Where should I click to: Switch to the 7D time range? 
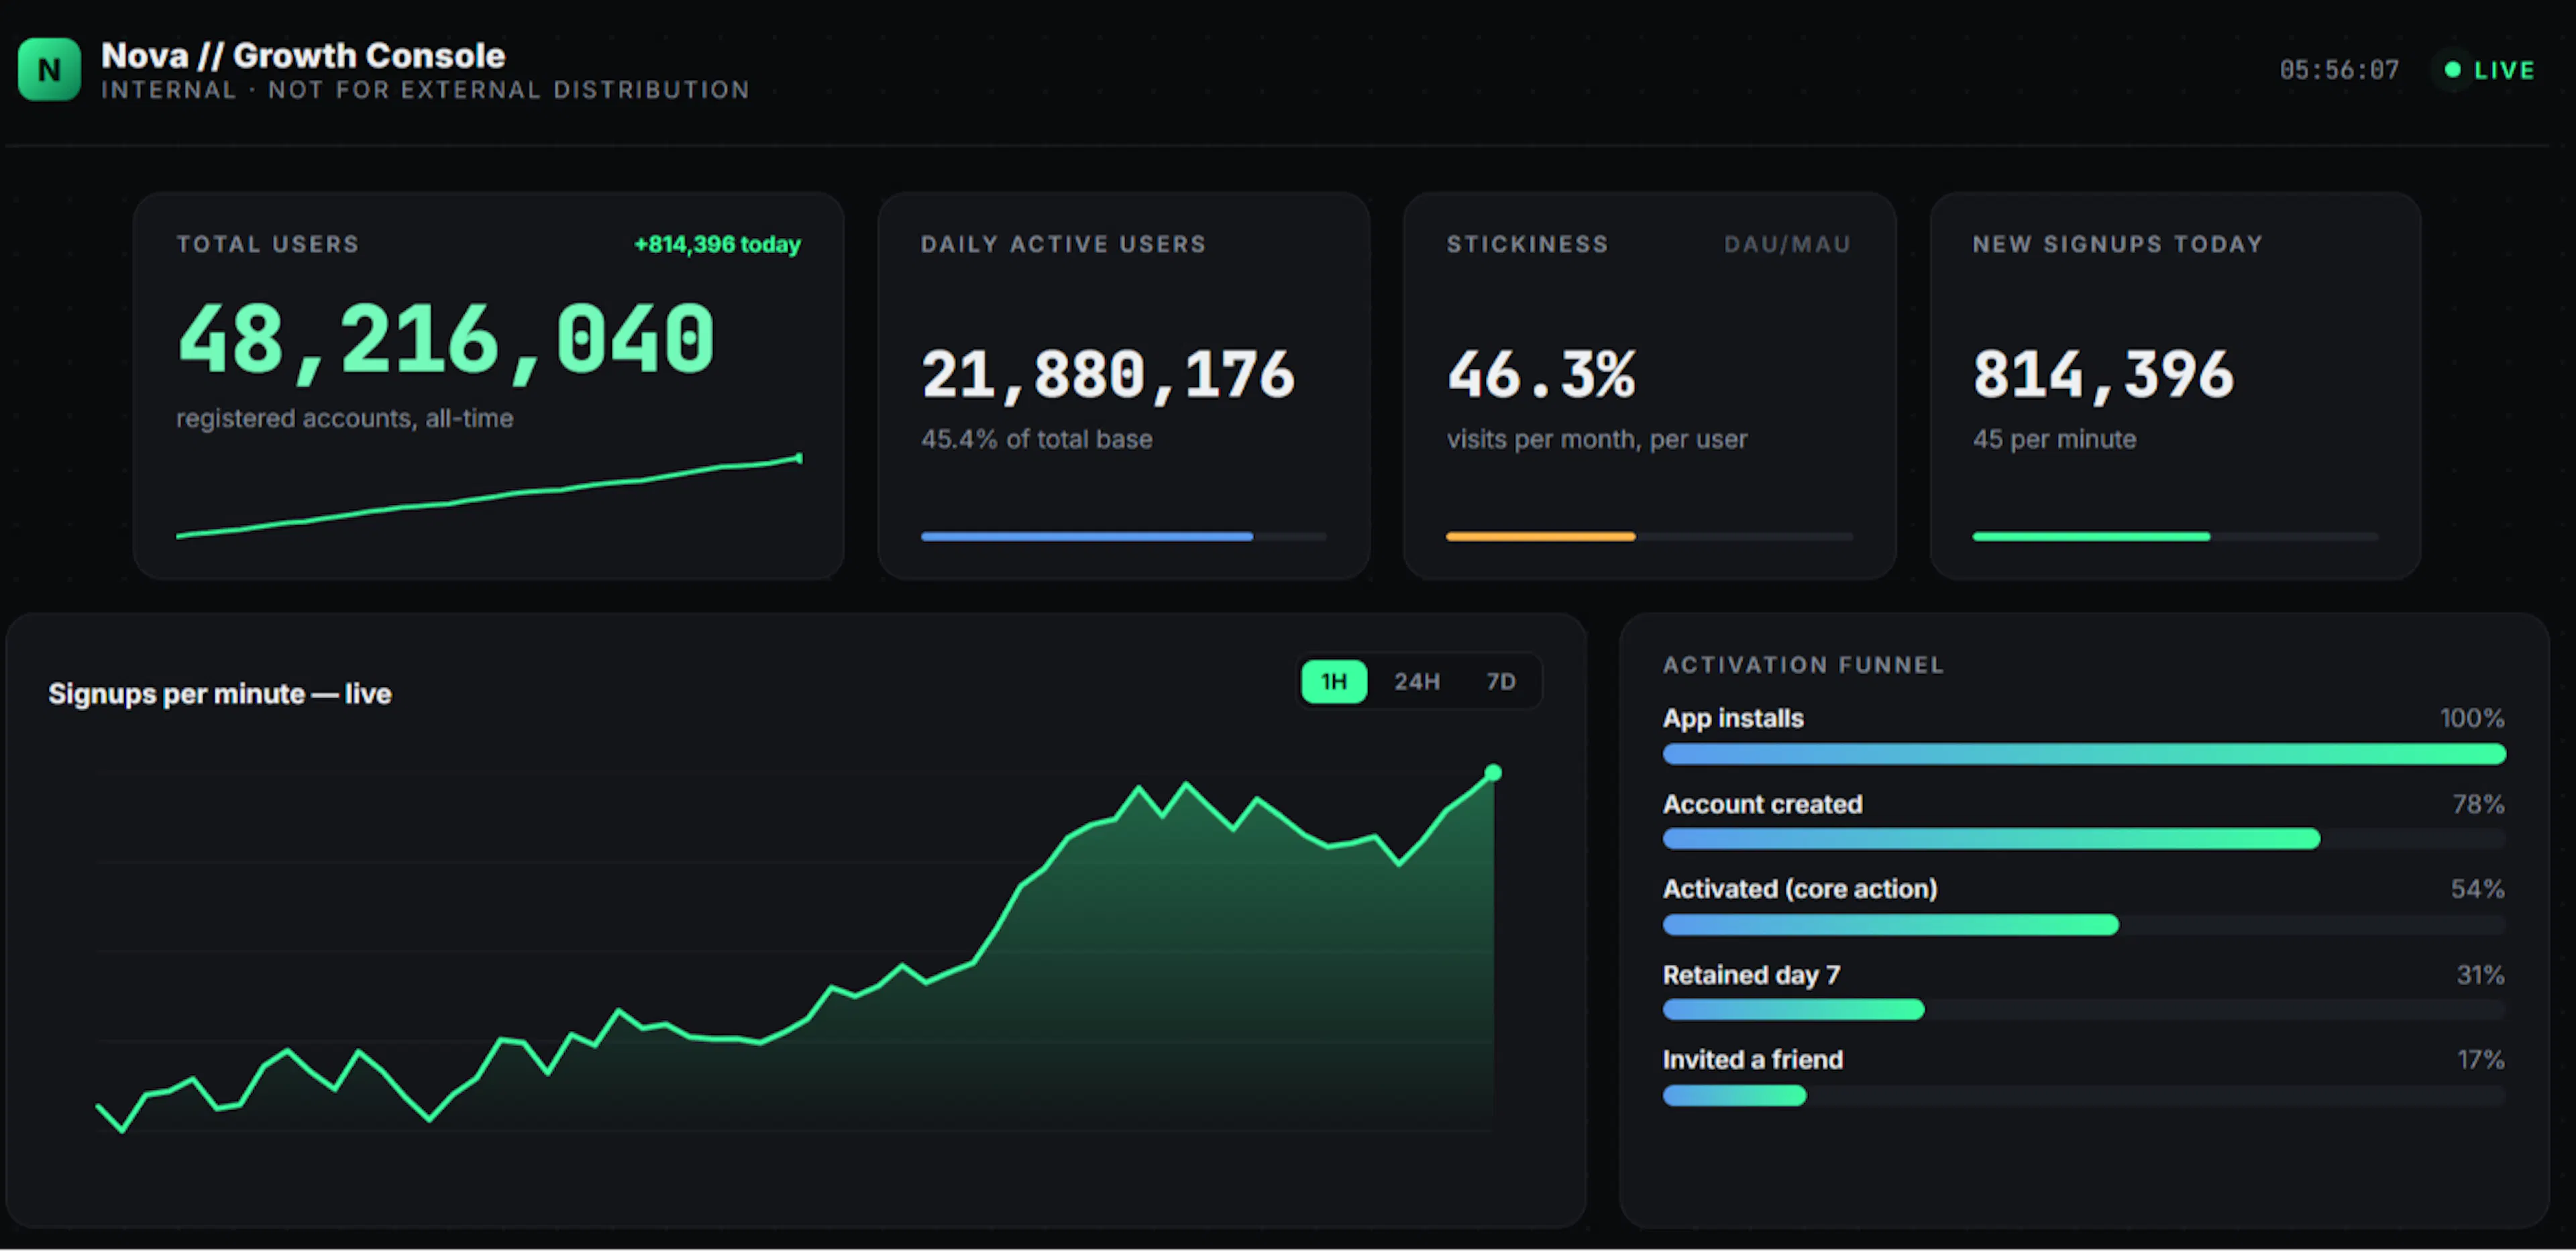(1500, 682)
